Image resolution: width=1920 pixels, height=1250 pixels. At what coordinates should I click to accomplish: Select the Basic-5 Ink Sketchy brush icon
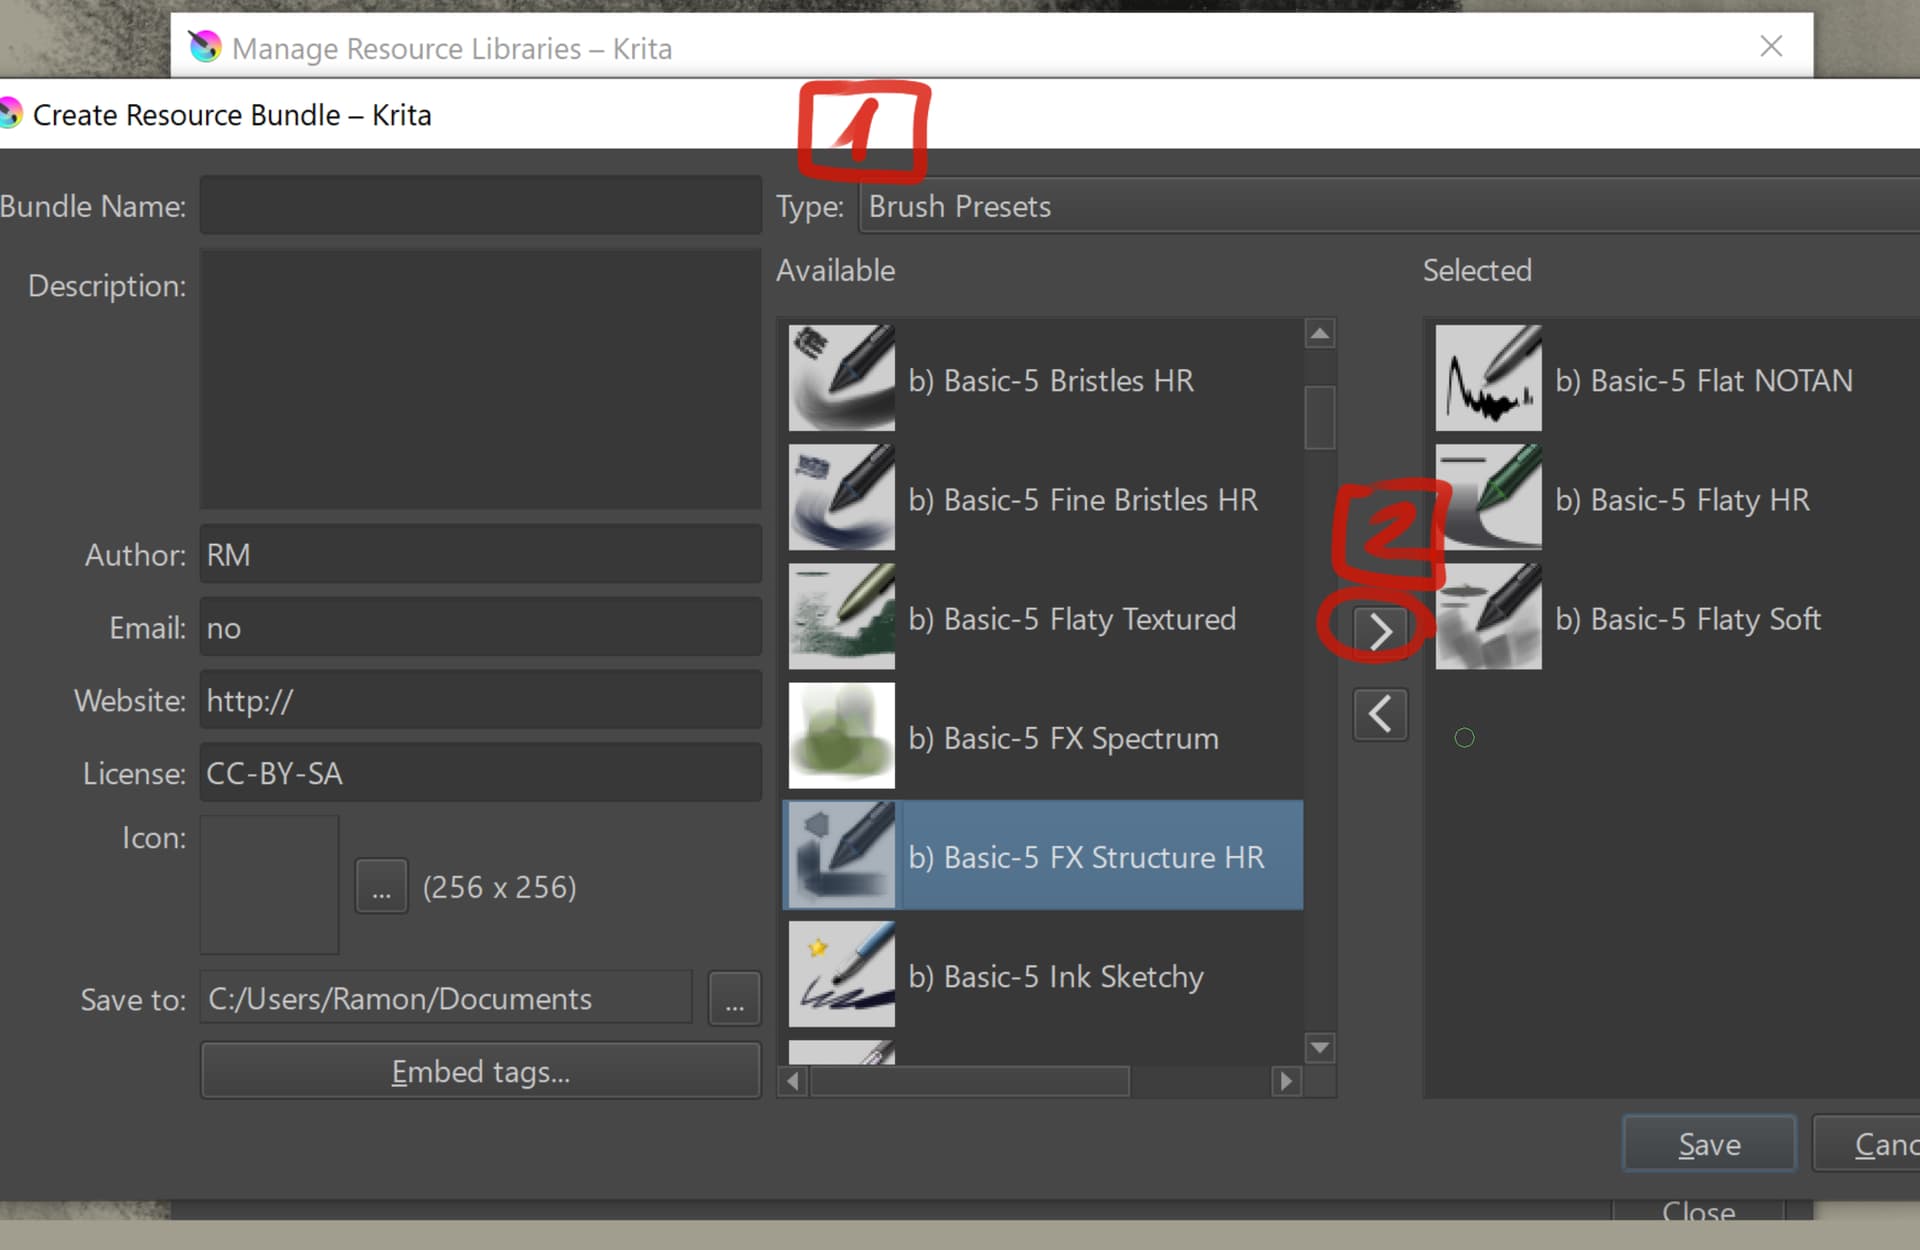click(841, 974)
